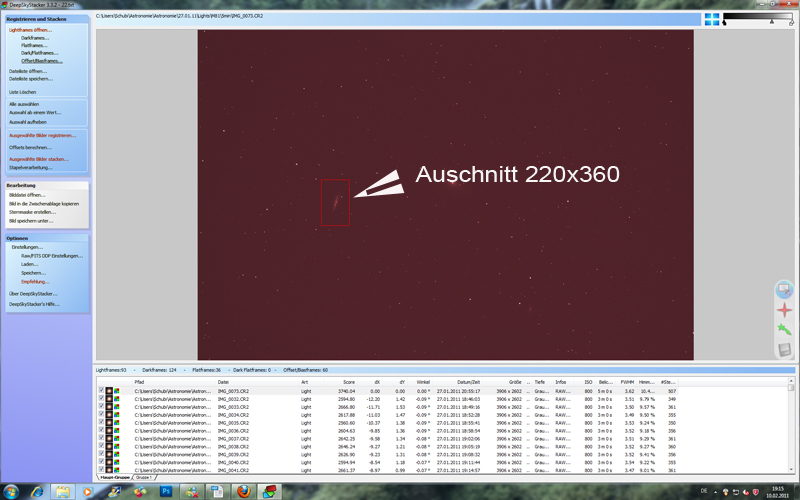This screenshot has width=800, height=500.
Task: Select the blue selection mode icon
Action: click(x=784, y=290)
